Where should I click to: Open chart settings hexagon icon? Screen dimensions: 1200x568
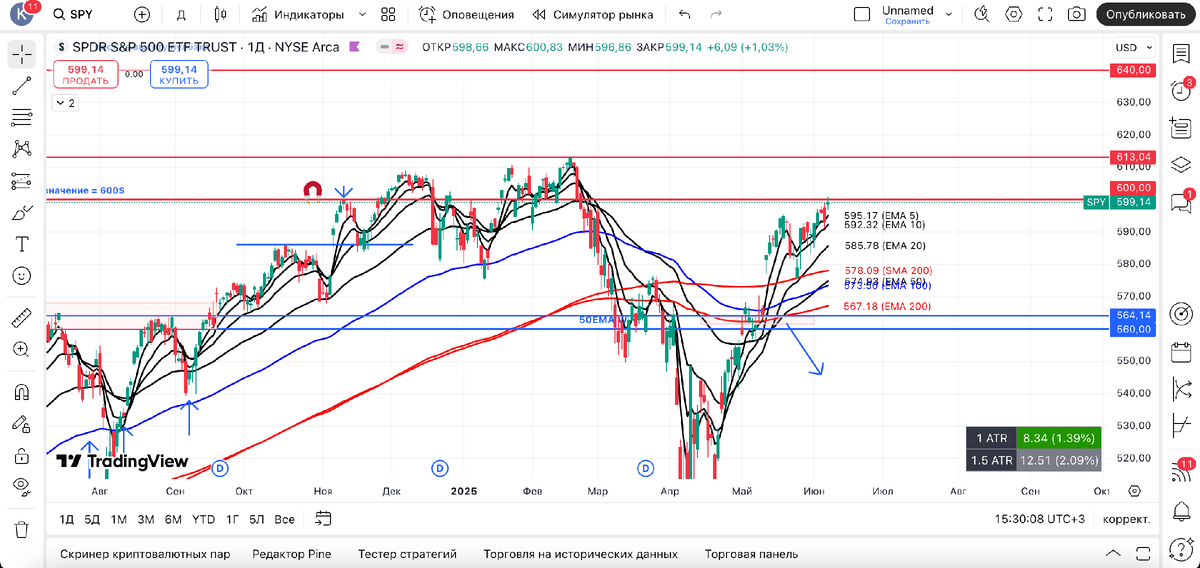coord(1015,14)
